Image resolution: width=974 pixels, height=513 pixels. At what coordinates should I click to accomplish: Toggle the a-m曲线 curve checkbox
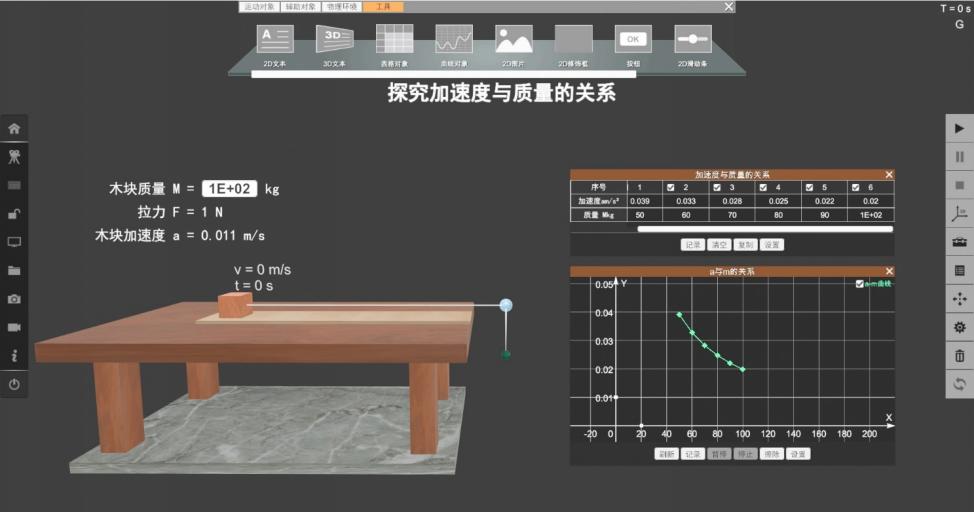point(860,284)
